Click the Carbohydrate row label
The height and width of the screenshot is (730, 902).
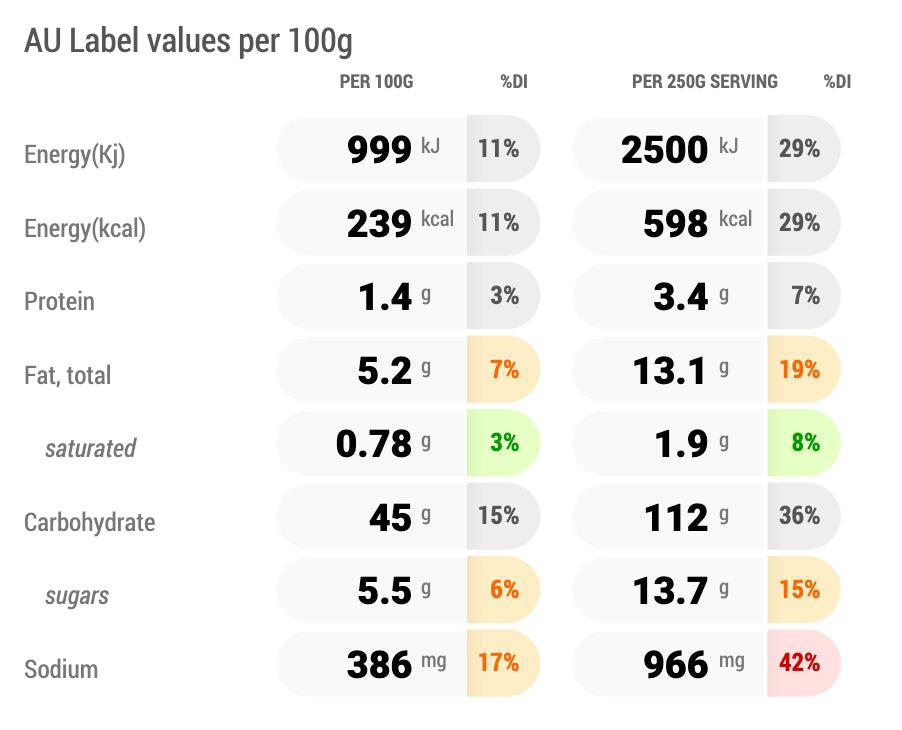click(x=89, y=523)
